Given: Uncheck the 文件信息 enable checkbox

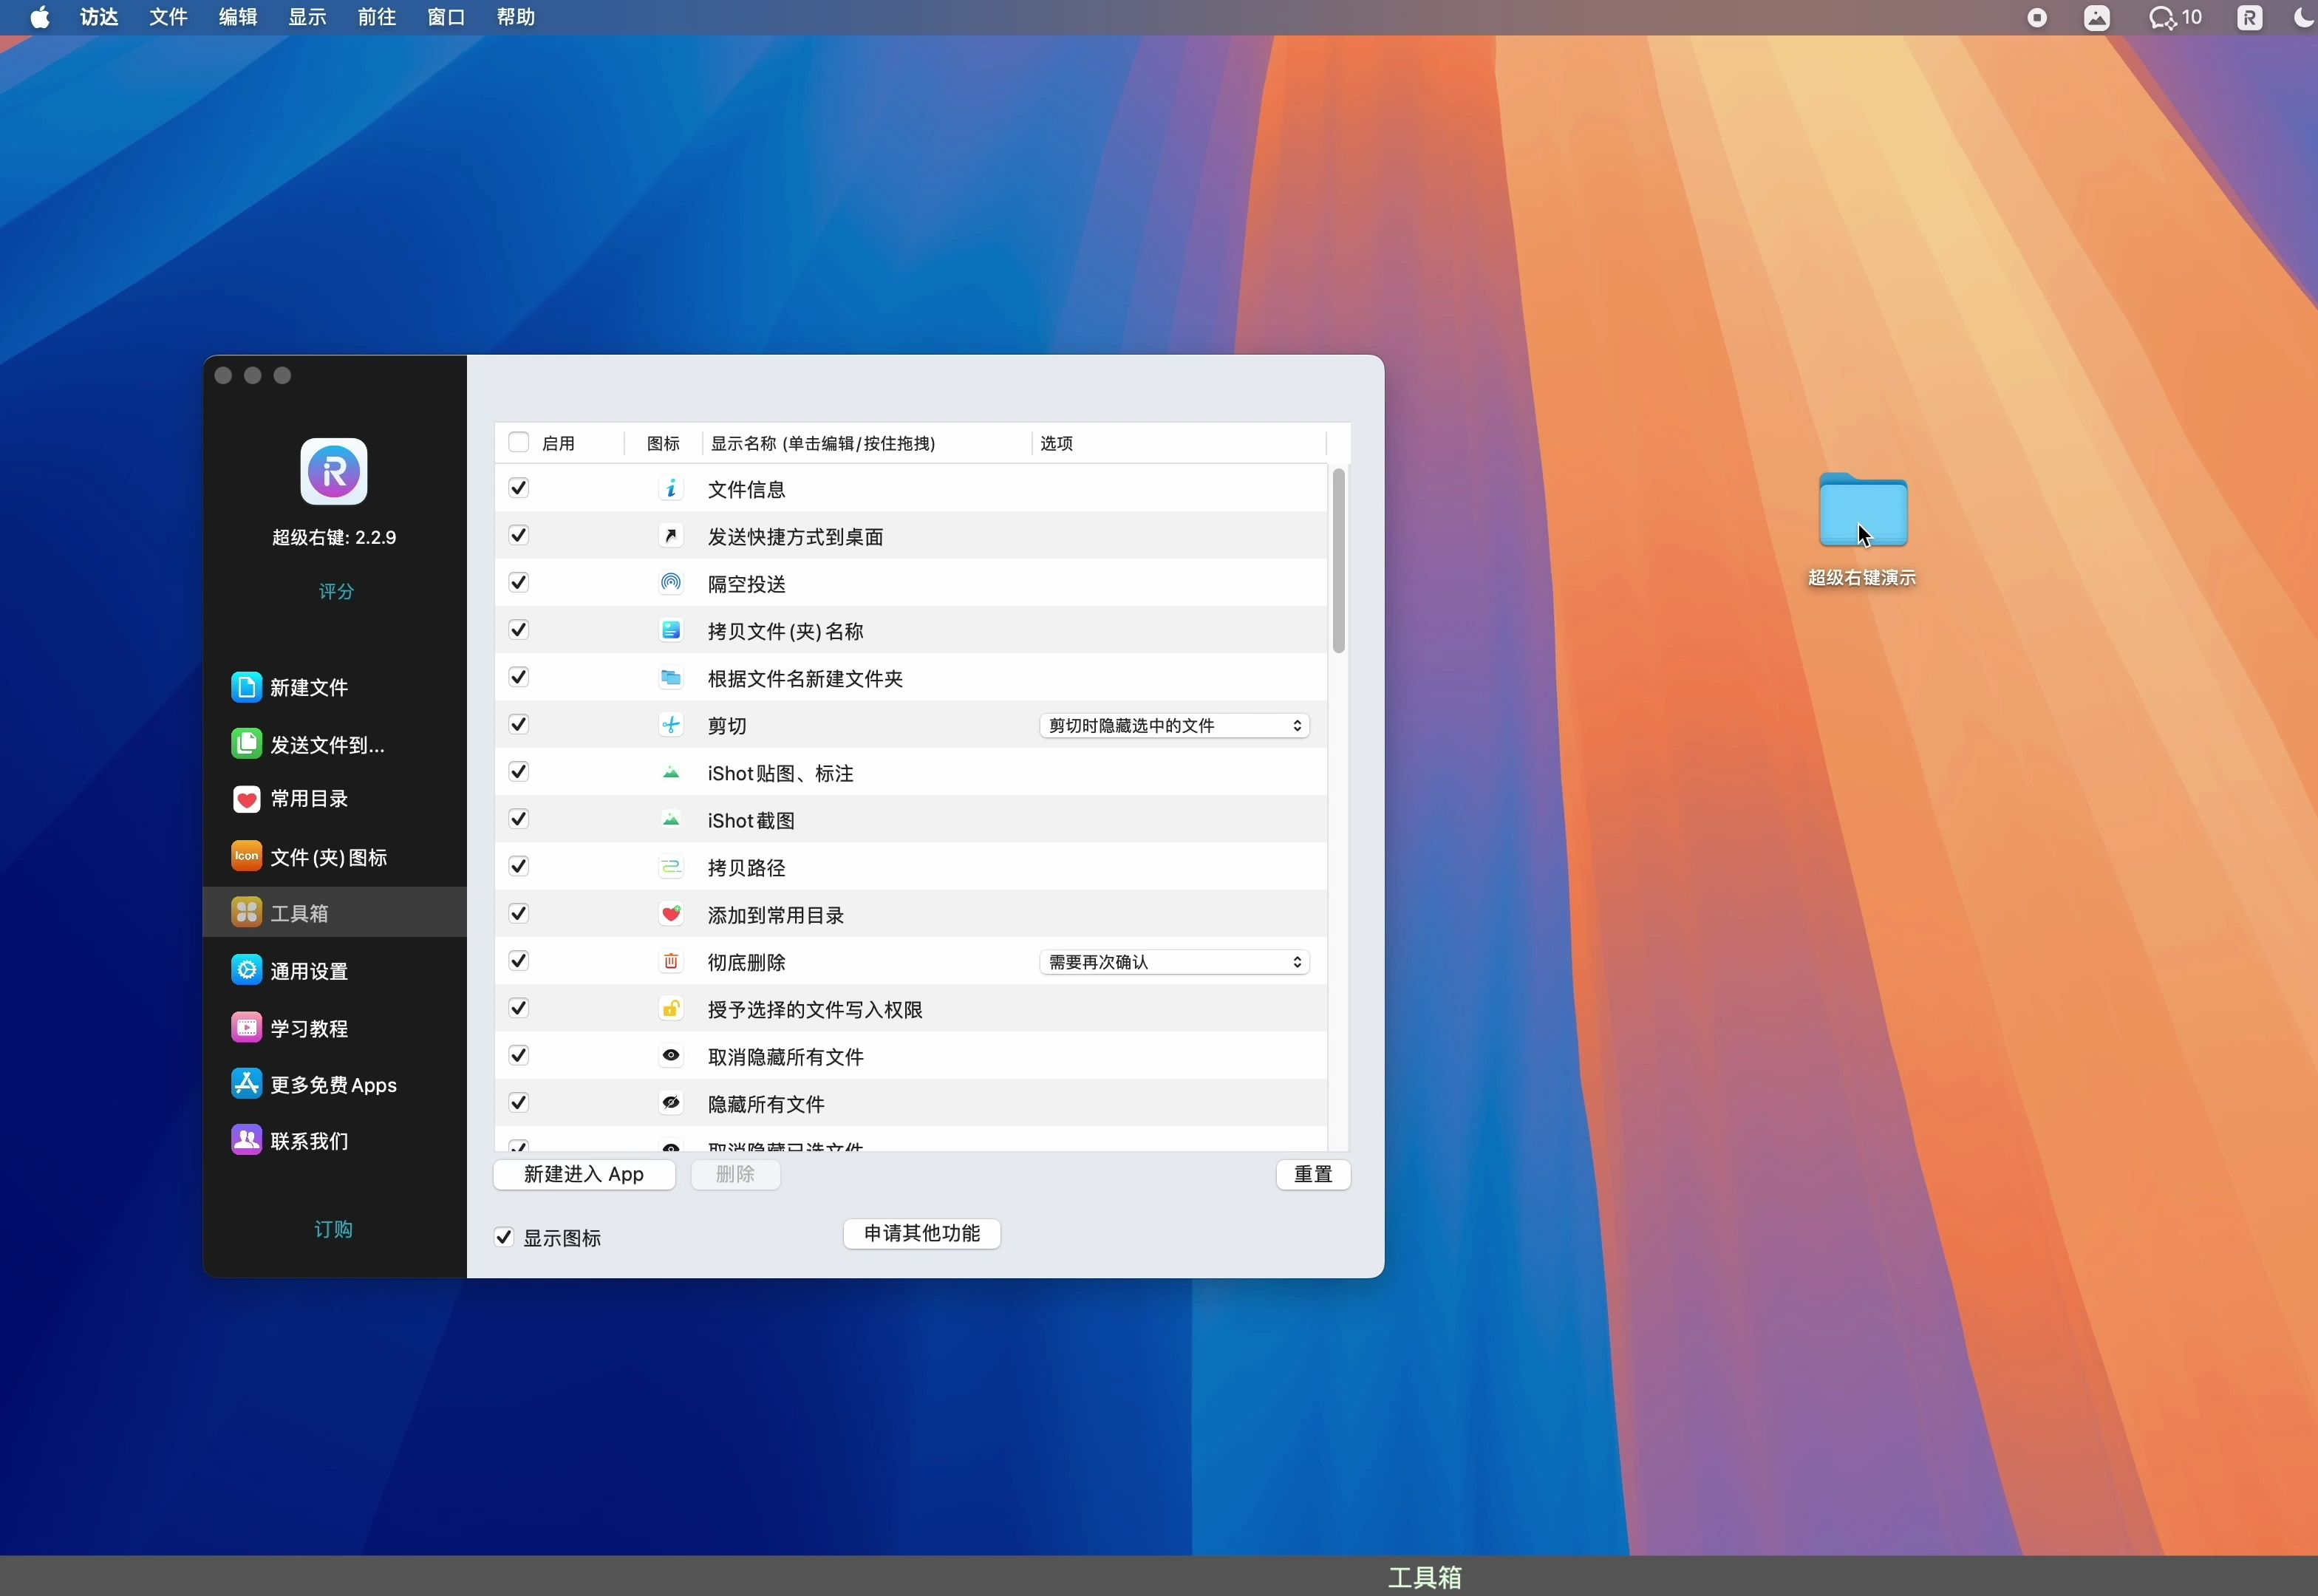Looking at the screenshot, I should coord(518,488).
